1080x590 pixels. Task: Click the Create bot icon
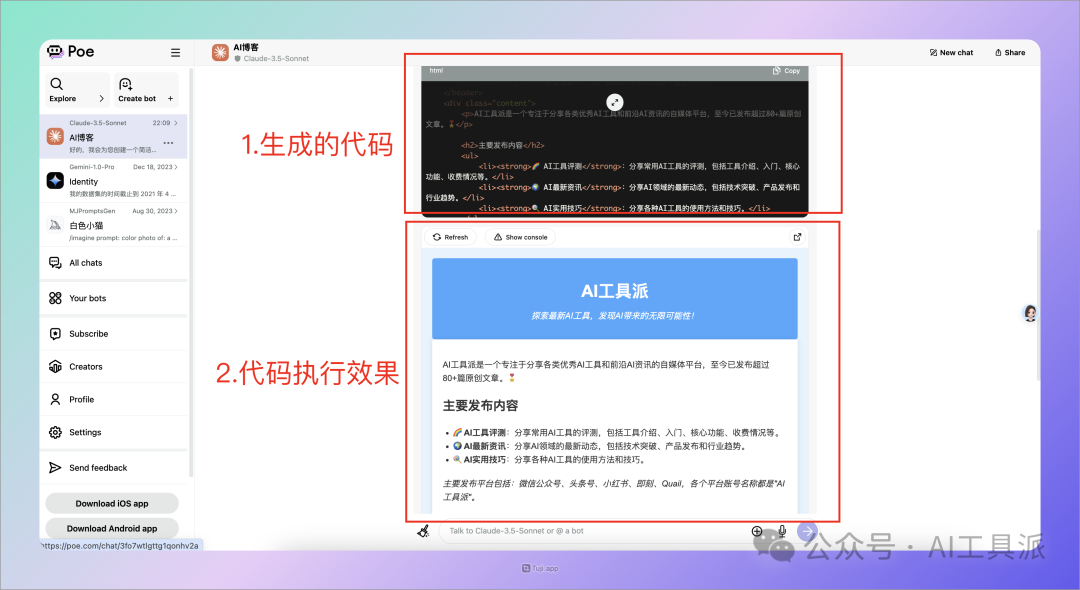click(x=125, y=84)
